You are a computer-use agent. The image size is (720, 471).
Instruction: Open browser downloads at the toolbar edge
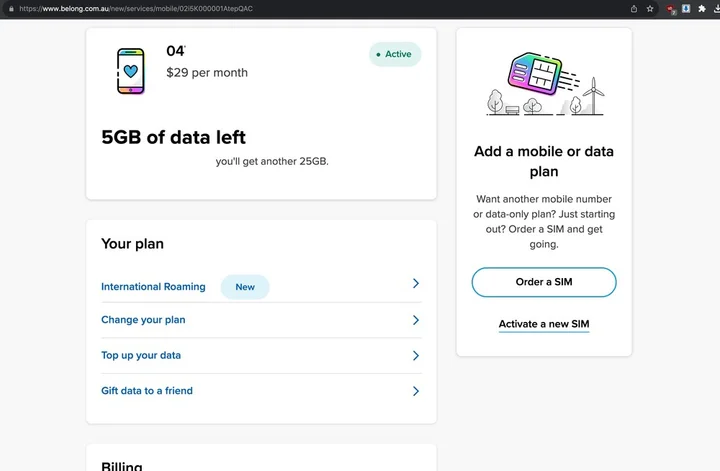pyautogui.click(x=714, y=8)
